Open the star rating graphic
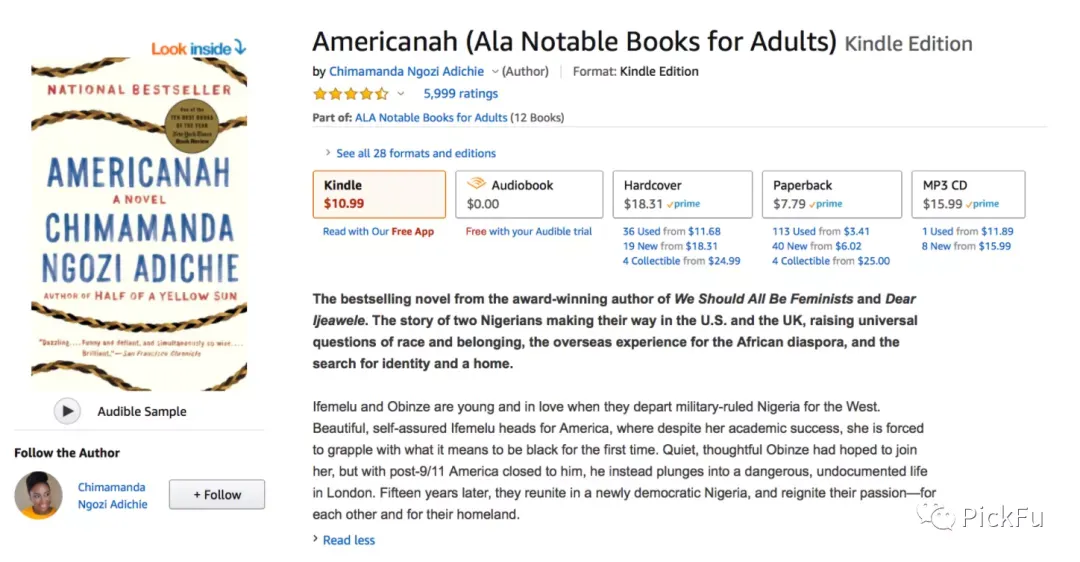 (351, 94)
